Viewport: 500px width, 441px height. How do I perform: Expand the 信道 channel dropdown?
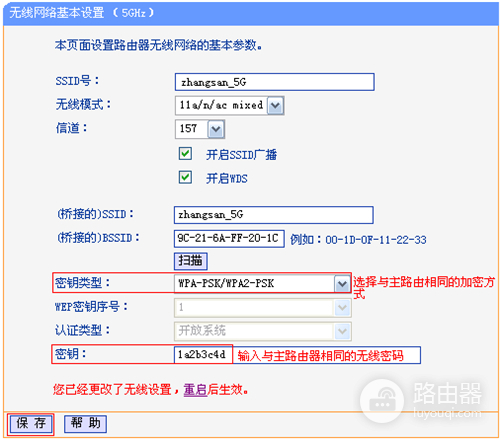(216, 129)
